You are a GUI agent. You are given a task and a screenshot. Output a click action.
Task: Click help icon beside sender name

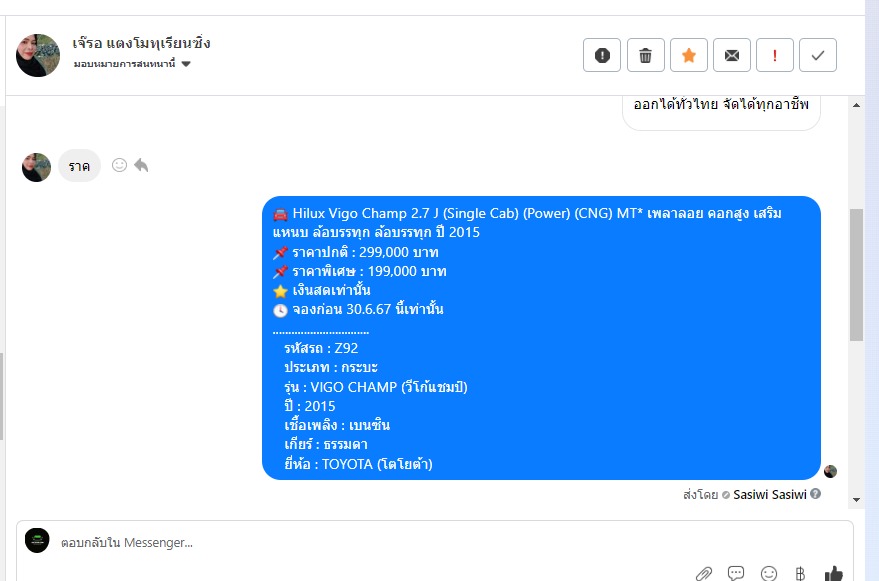(x=816, y=494)
